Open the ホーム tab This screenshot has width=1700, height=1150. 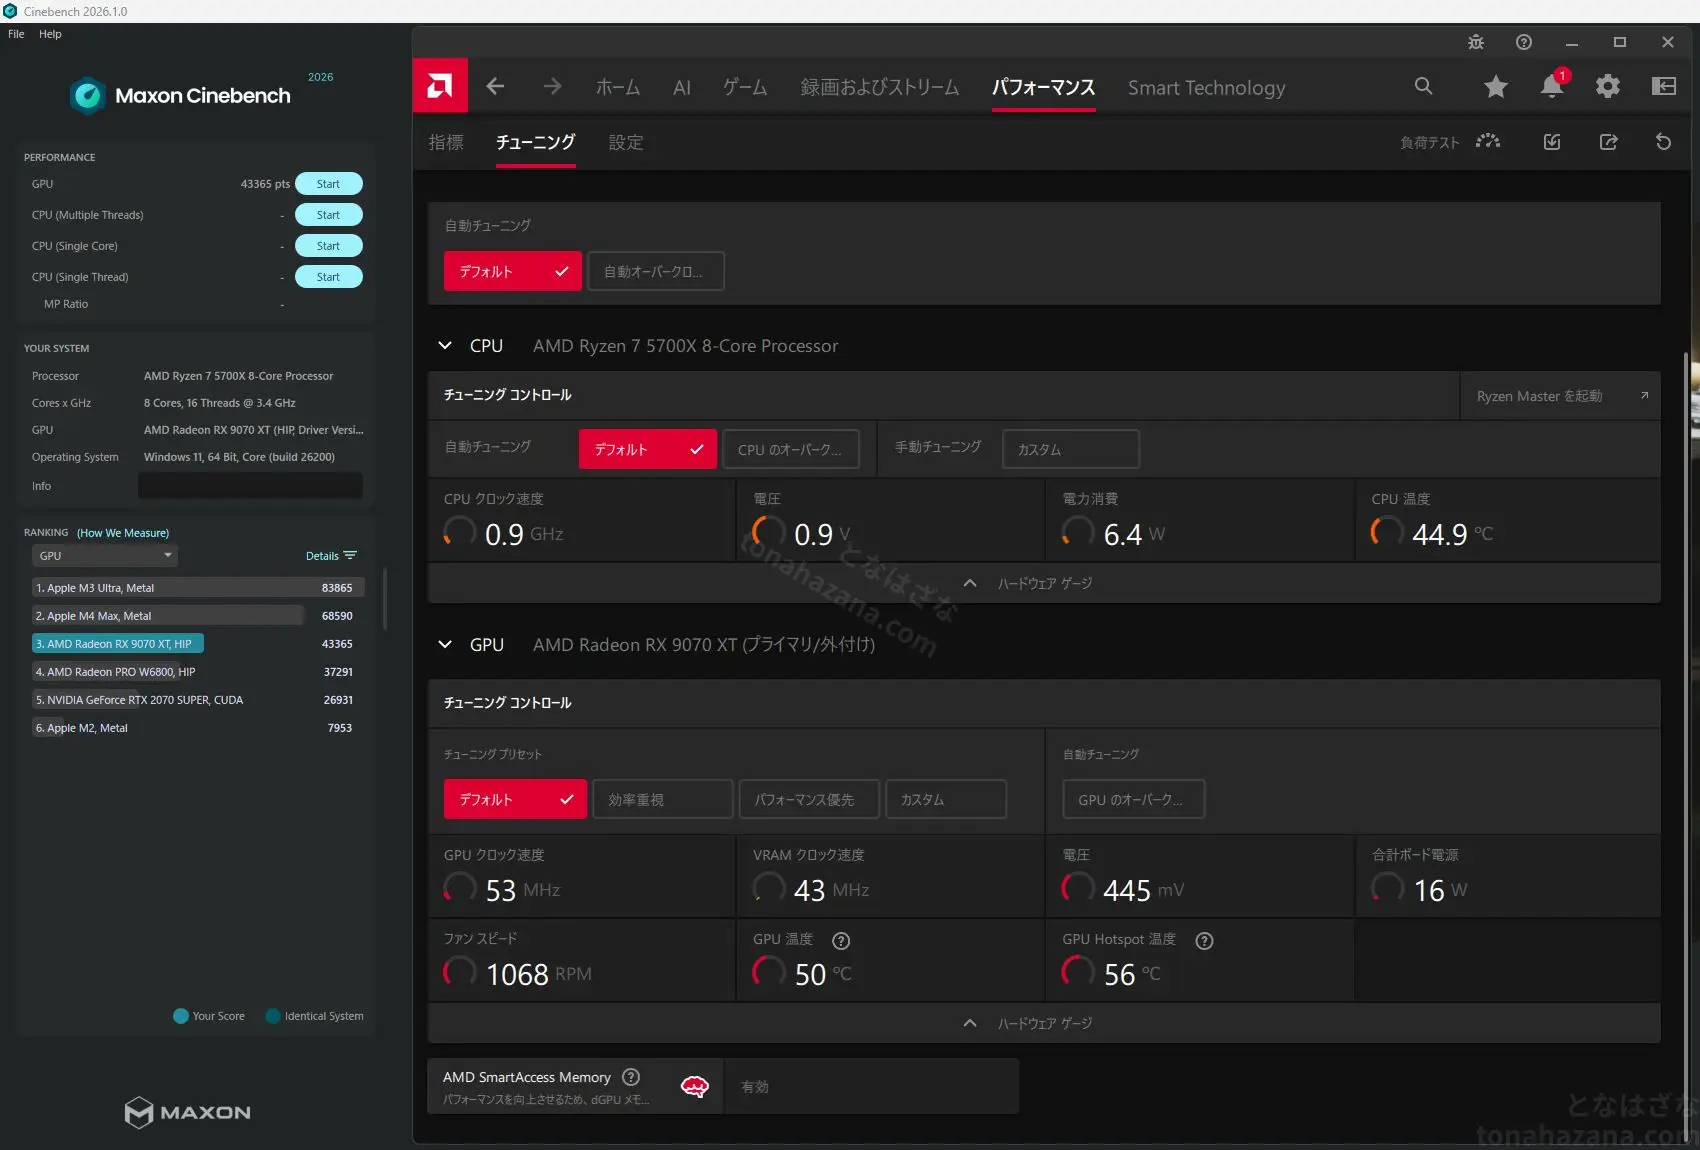(618, 88)
